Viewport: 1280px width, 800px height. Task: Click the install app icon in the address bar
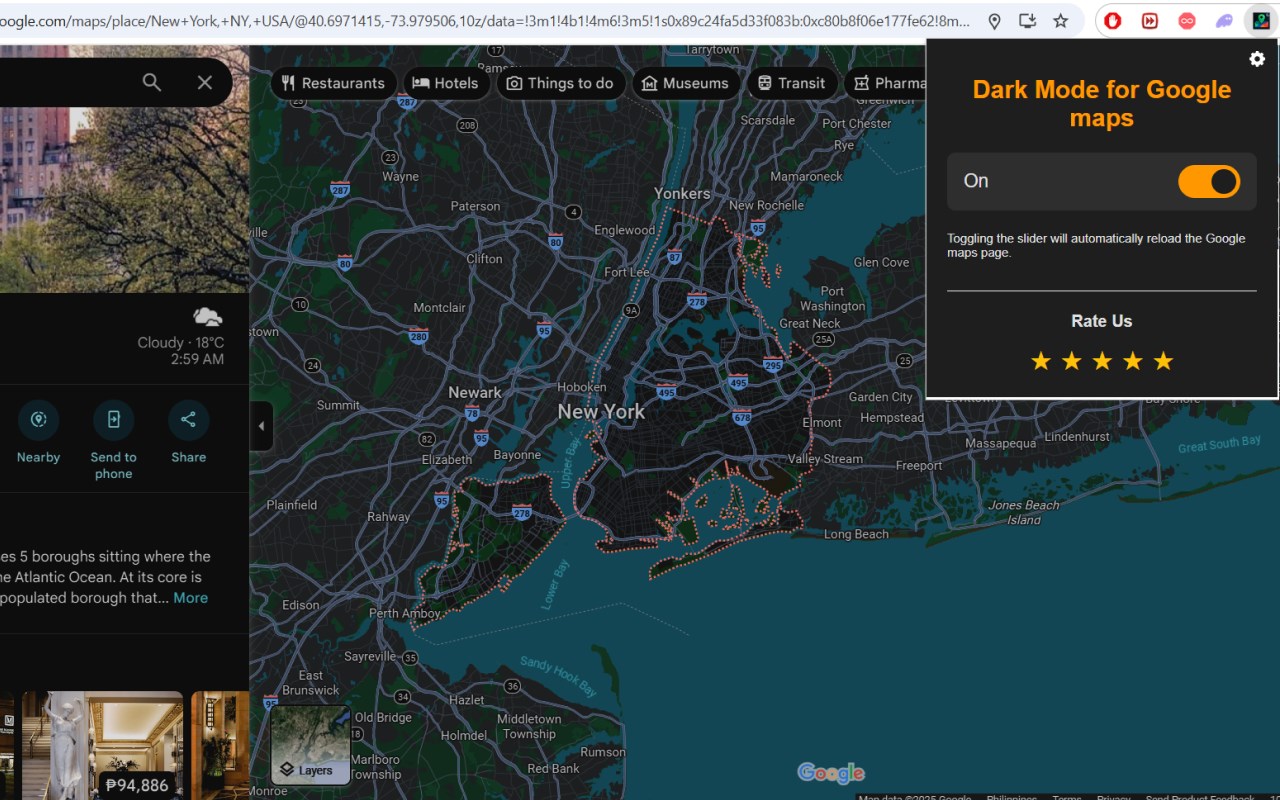coord(1027,21)
